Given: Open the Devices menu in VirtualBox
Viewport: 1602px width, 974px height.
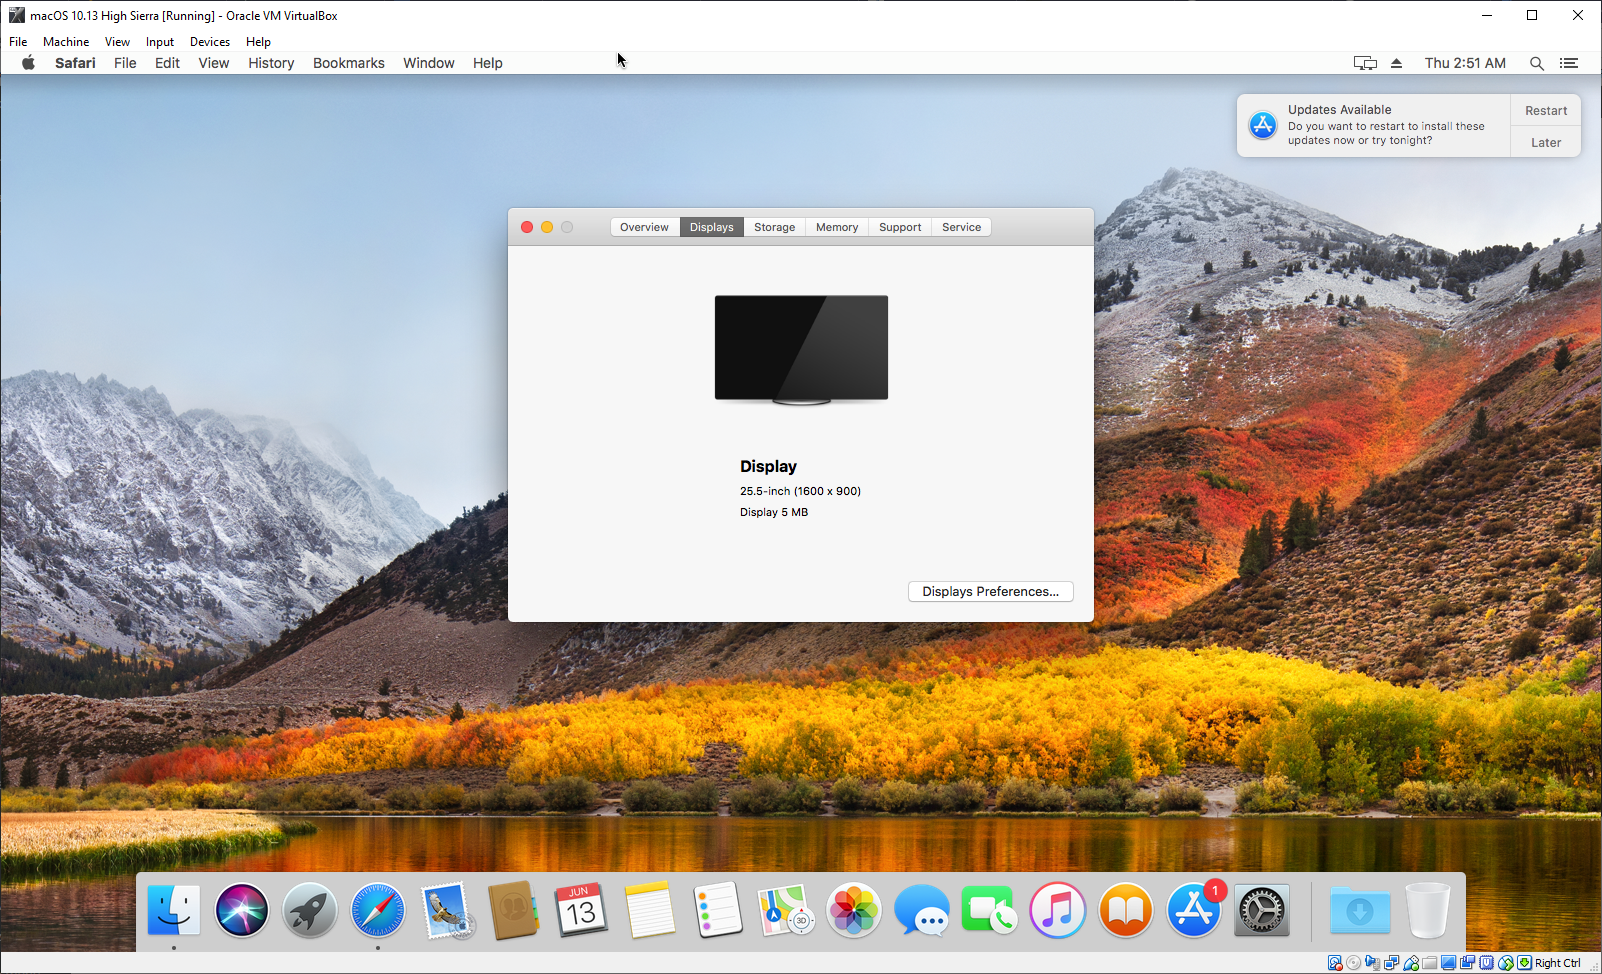Looking at the screenshot, I should (209, 41).
